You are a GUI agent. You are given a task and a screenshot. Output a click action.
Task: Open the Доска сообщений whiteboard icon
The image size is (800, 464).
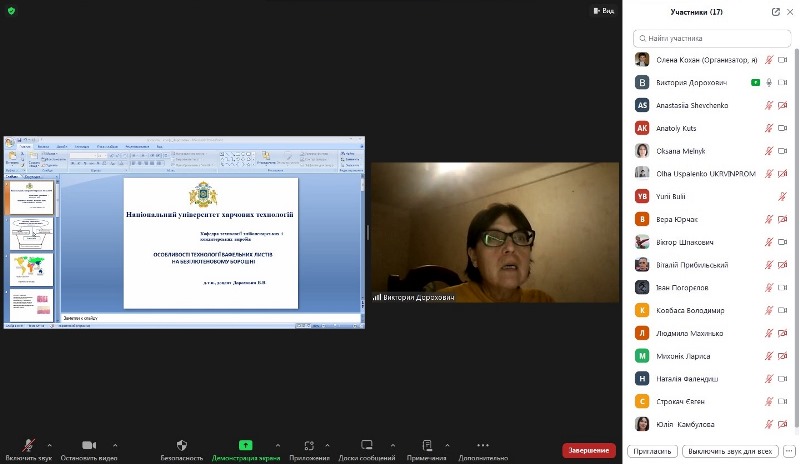tap(366, 445)
